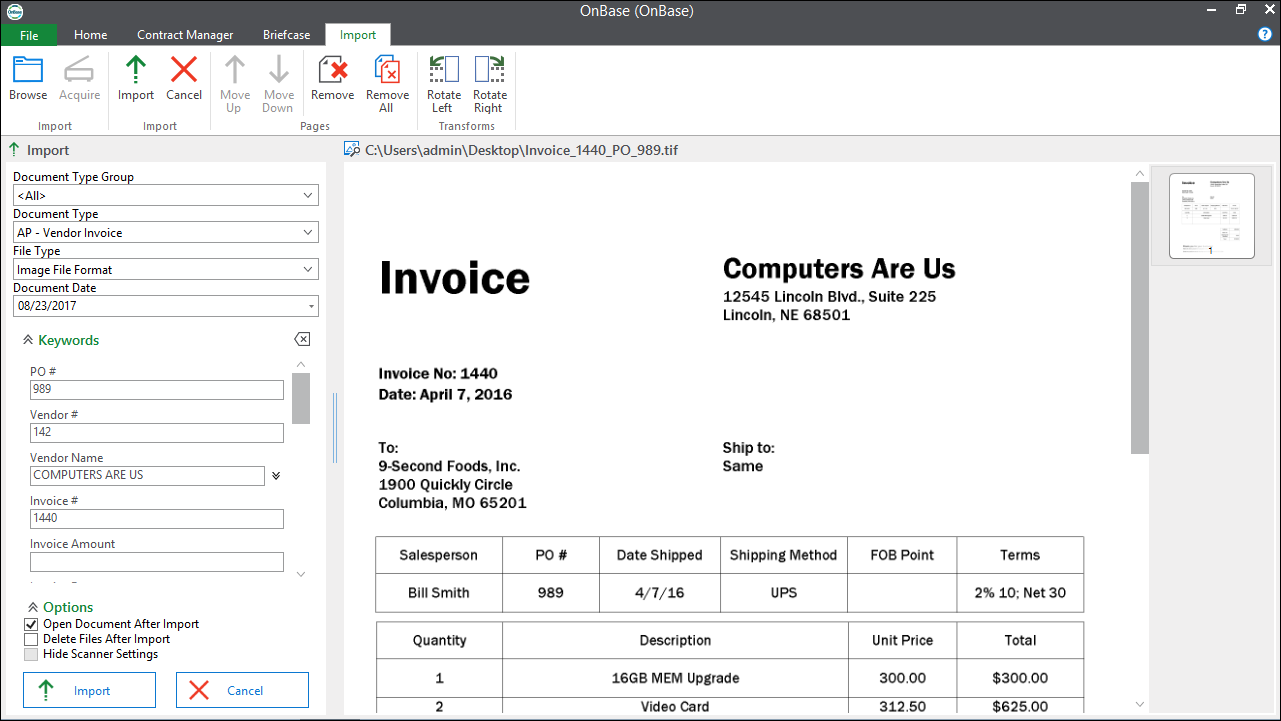Click the Vendor # input field
This screenshot has width=1281, height=721.
coord(157,433)
